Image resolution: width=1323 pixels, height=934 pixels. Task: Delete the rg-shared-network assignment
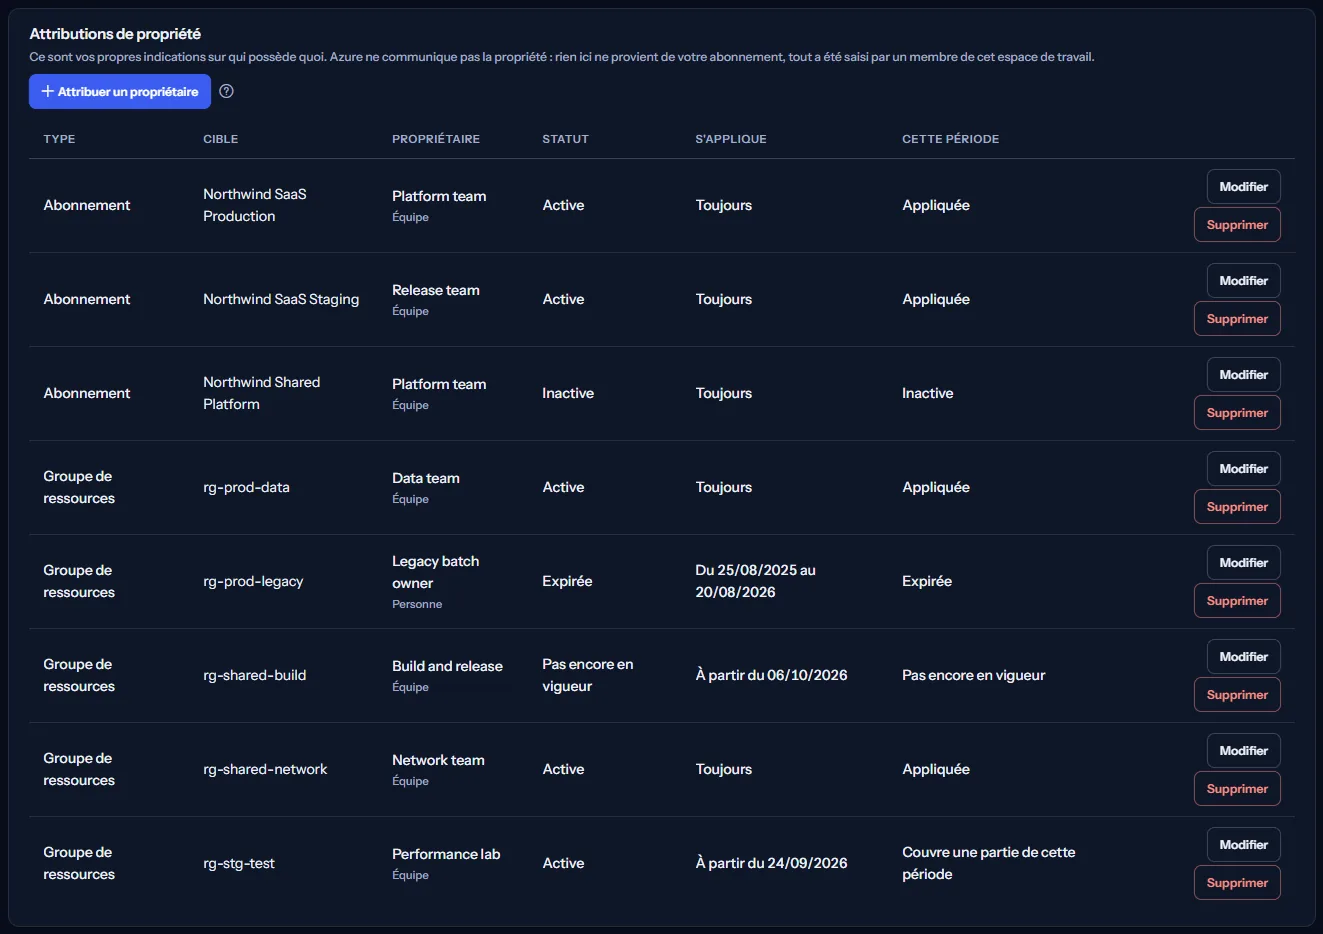(1237, 789)
